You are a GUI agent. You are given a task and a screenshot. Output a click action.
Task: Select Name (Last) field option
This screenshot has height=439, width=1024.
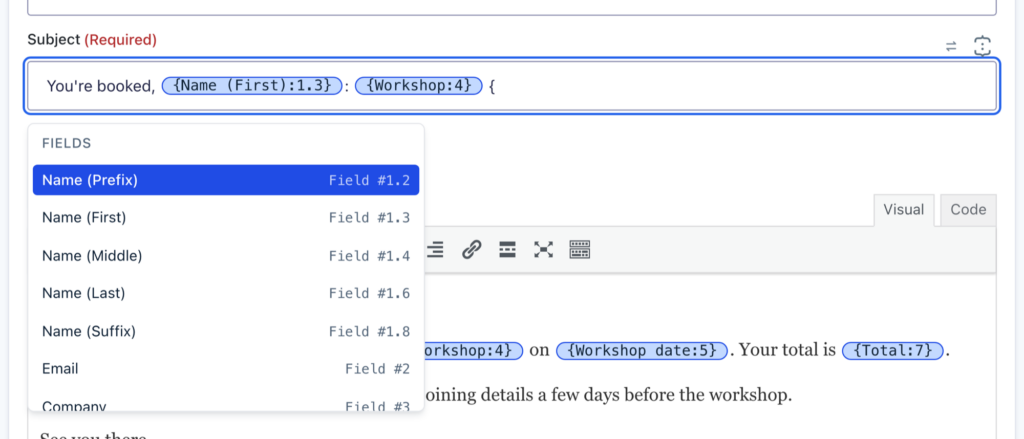point(226,293)
